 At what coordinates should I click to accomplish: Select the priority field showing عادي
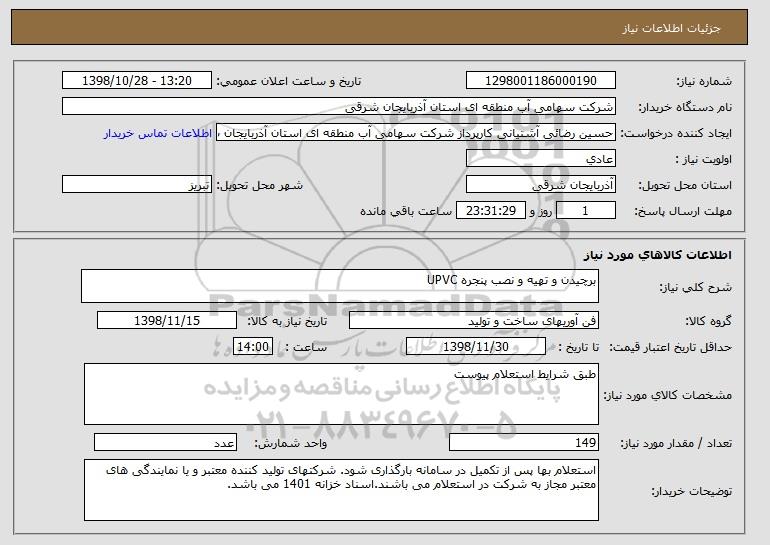[x=541, y=159]
